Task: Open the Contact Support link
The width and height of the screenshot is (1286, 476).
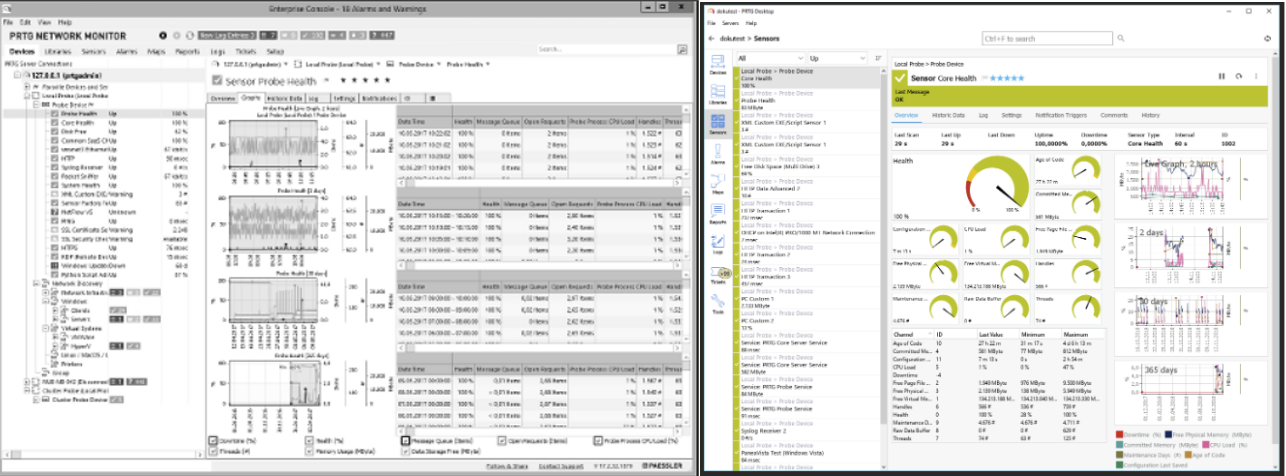Action: coord(561,466)
